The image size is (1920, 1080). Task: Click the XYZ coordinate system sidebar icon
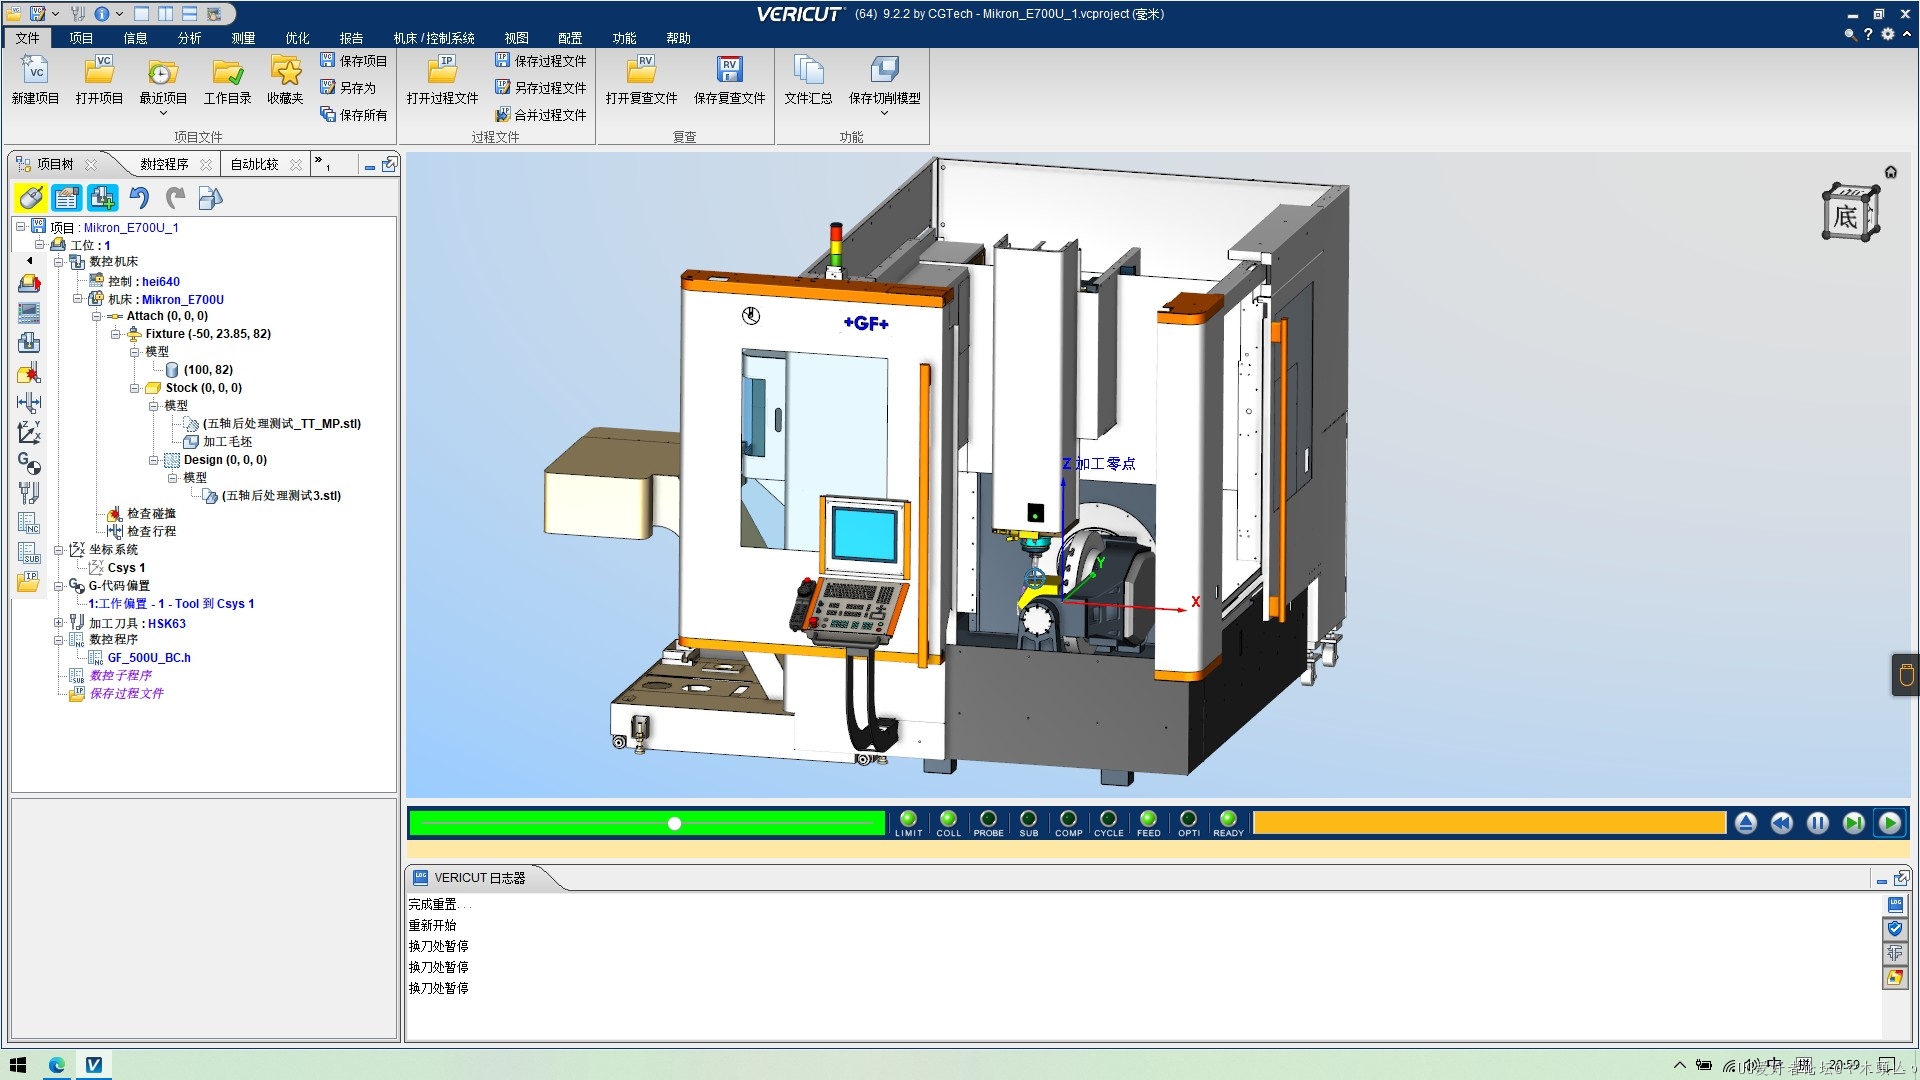pyautogui.click(x=29, y=432)
